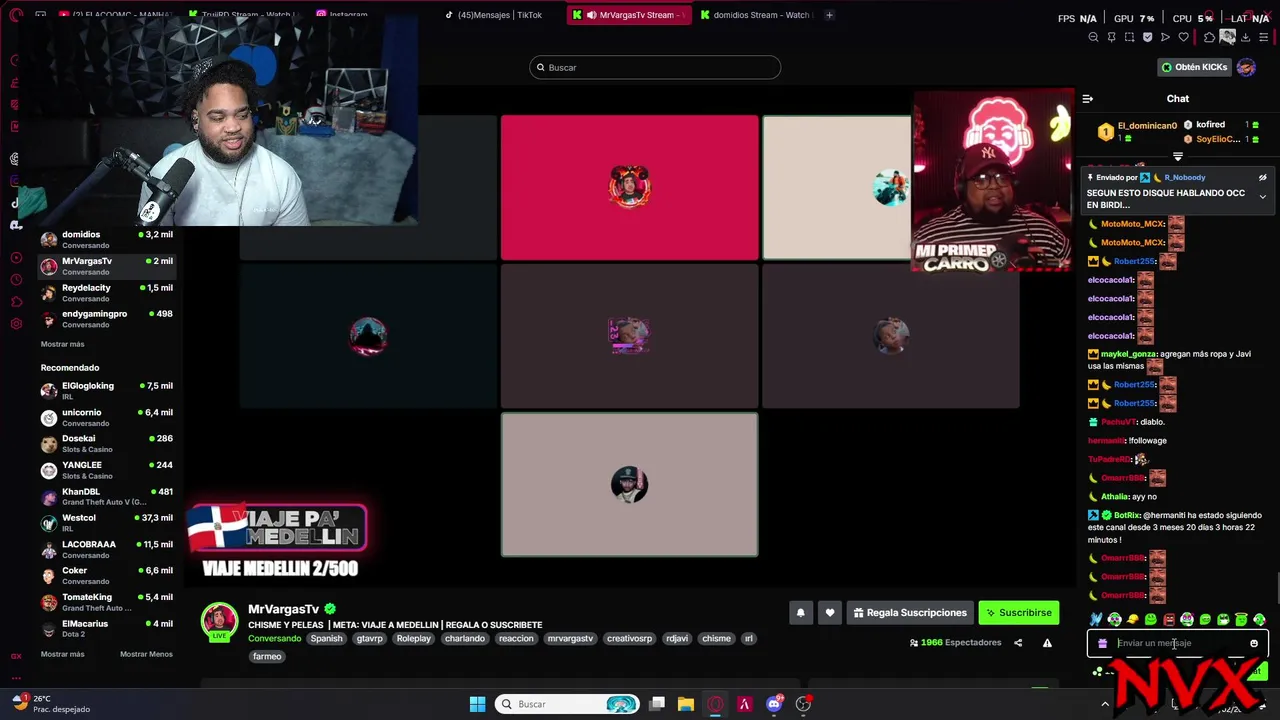Open Reydelacity channel in sidebar
This screenshot has height=720, width=1280.
click(x=106, y=292)
